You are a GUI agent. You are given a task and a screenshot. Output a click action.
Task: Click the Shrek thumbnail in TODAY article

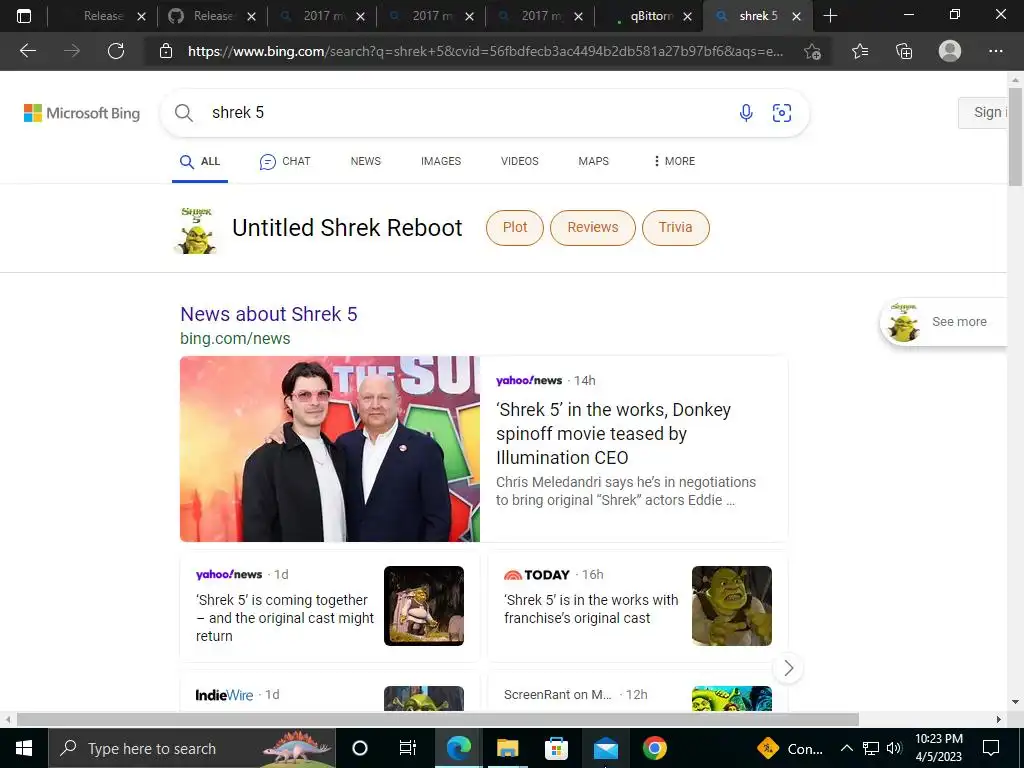tap(731, 606)
